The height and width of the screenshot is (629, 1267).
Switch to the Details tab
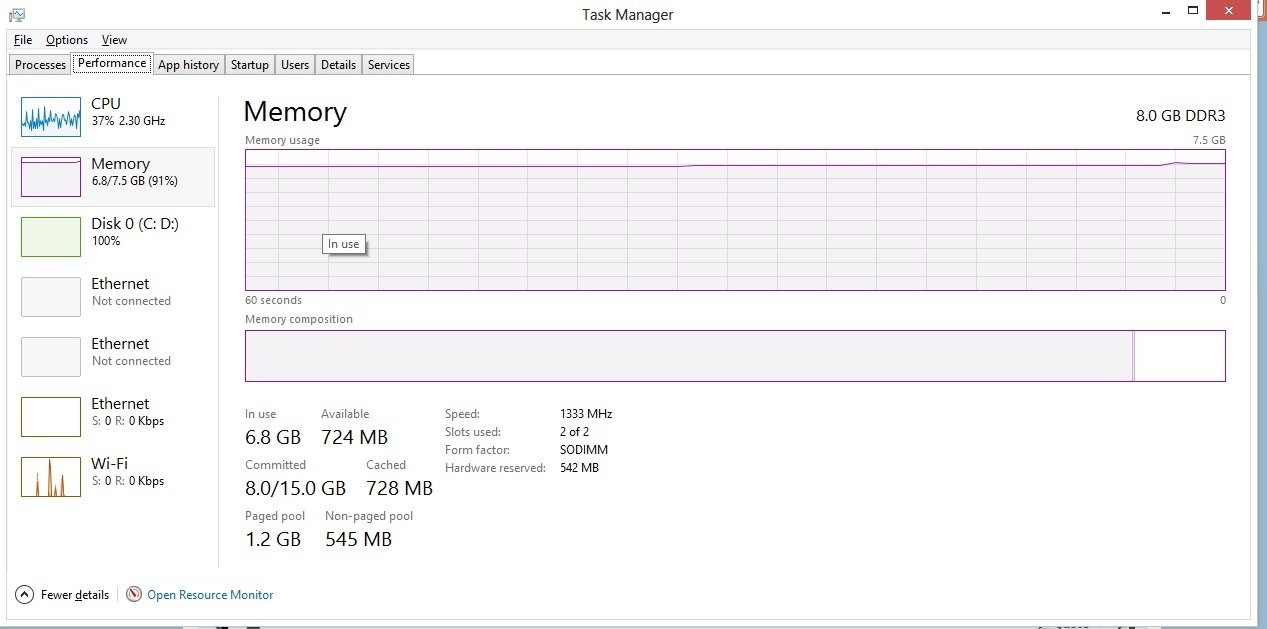click(x=338, y=65)
